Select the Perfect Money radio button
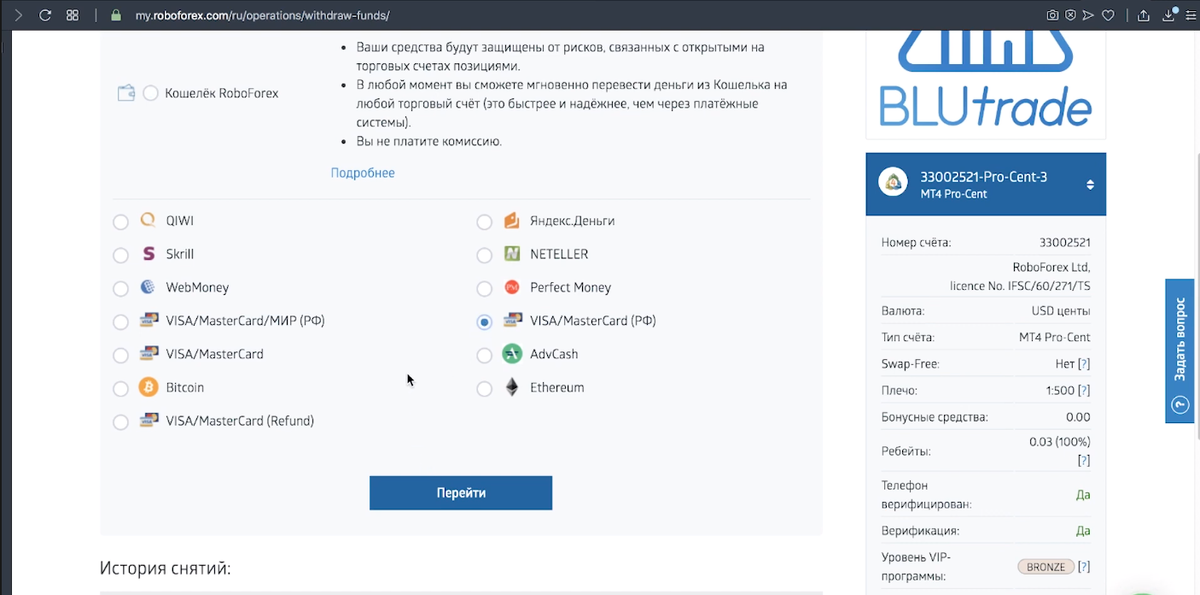The height and width of the screenshot is (595, 1200). pyautogui.click(x=485, y=288)
